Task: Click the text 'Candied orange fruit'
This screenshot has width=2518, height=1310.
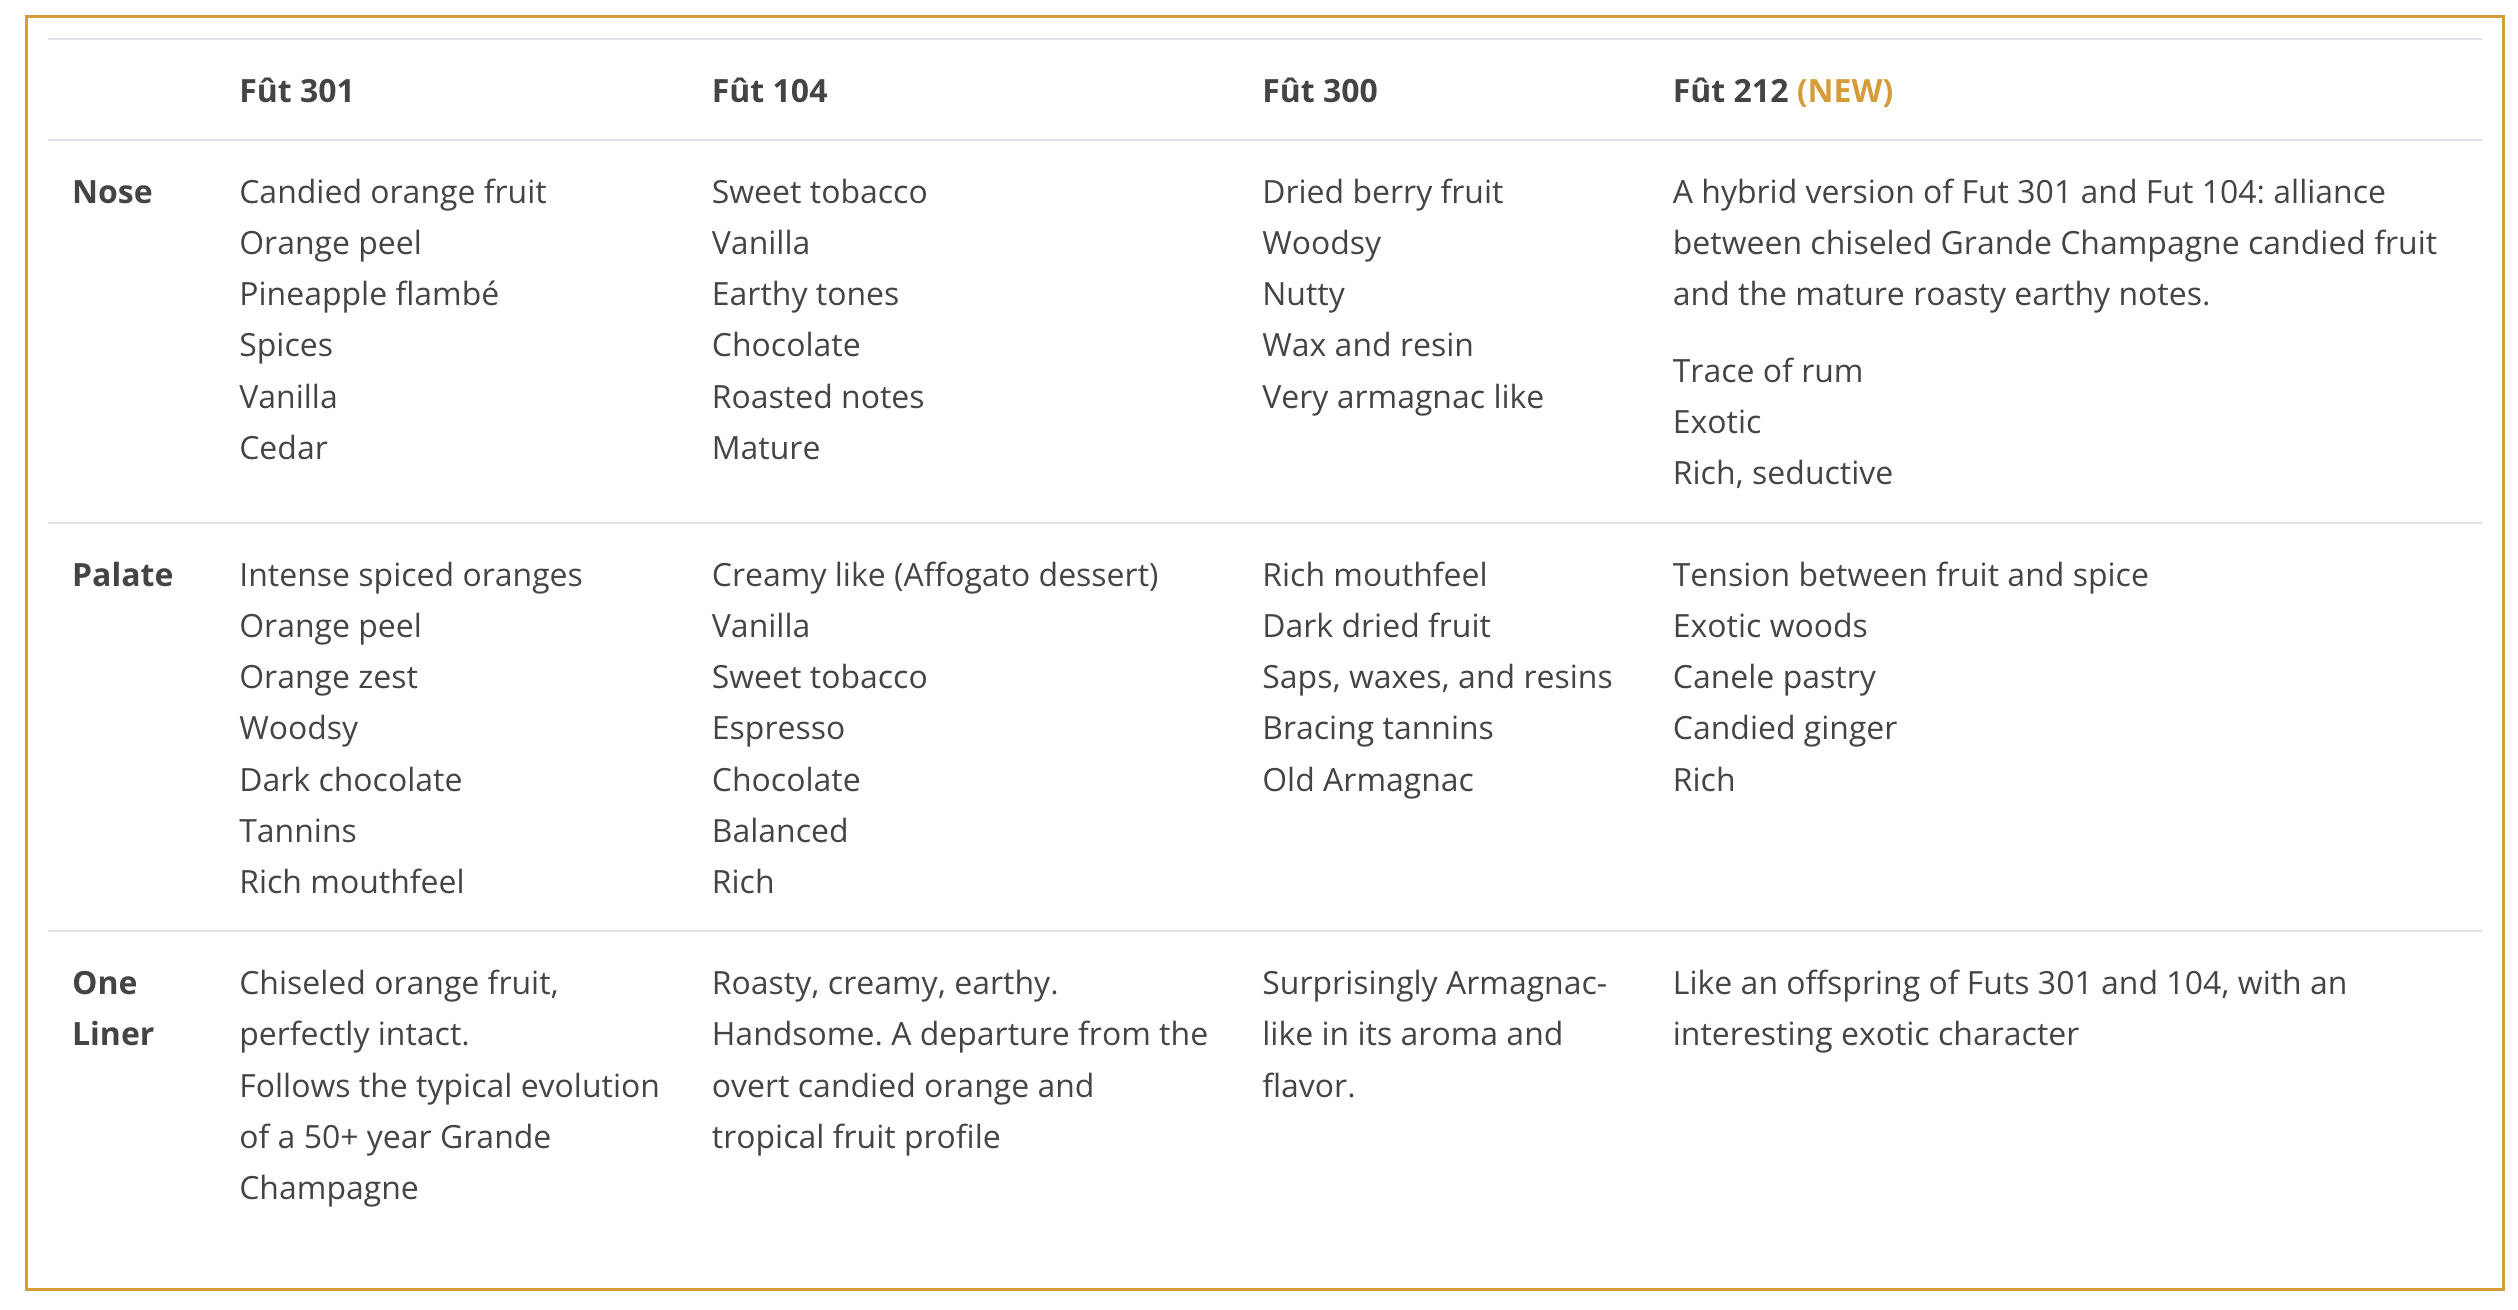Action: click(x=392, y=192)
